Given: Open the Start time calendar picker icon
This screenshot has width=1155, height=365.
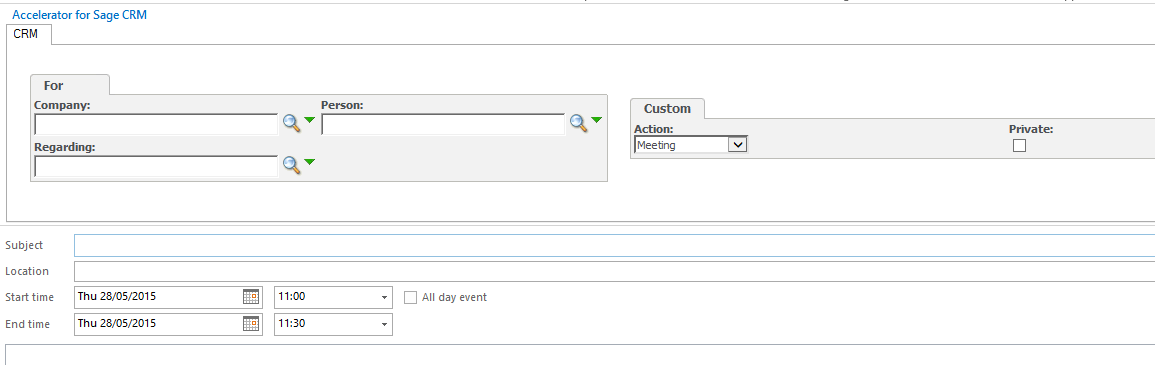Looking at the screenshot, I should (x=251, y=297).
